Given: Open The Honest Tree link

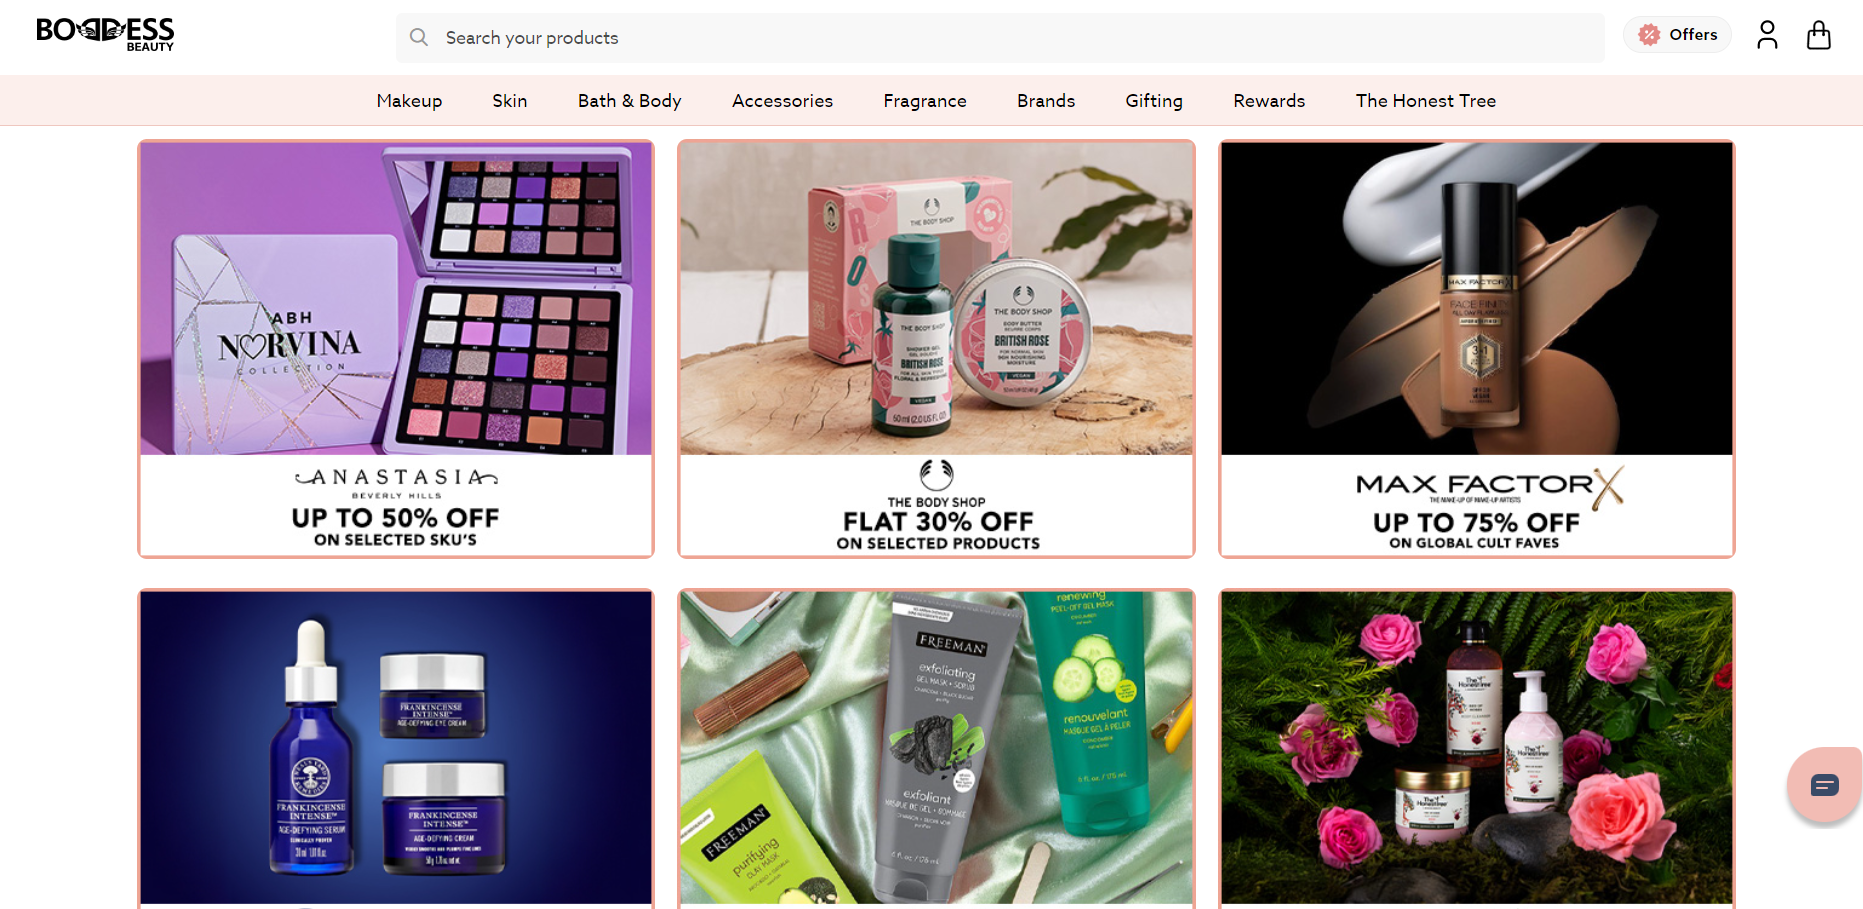Looking at the screenshot, I should (x=1426, y=101).
